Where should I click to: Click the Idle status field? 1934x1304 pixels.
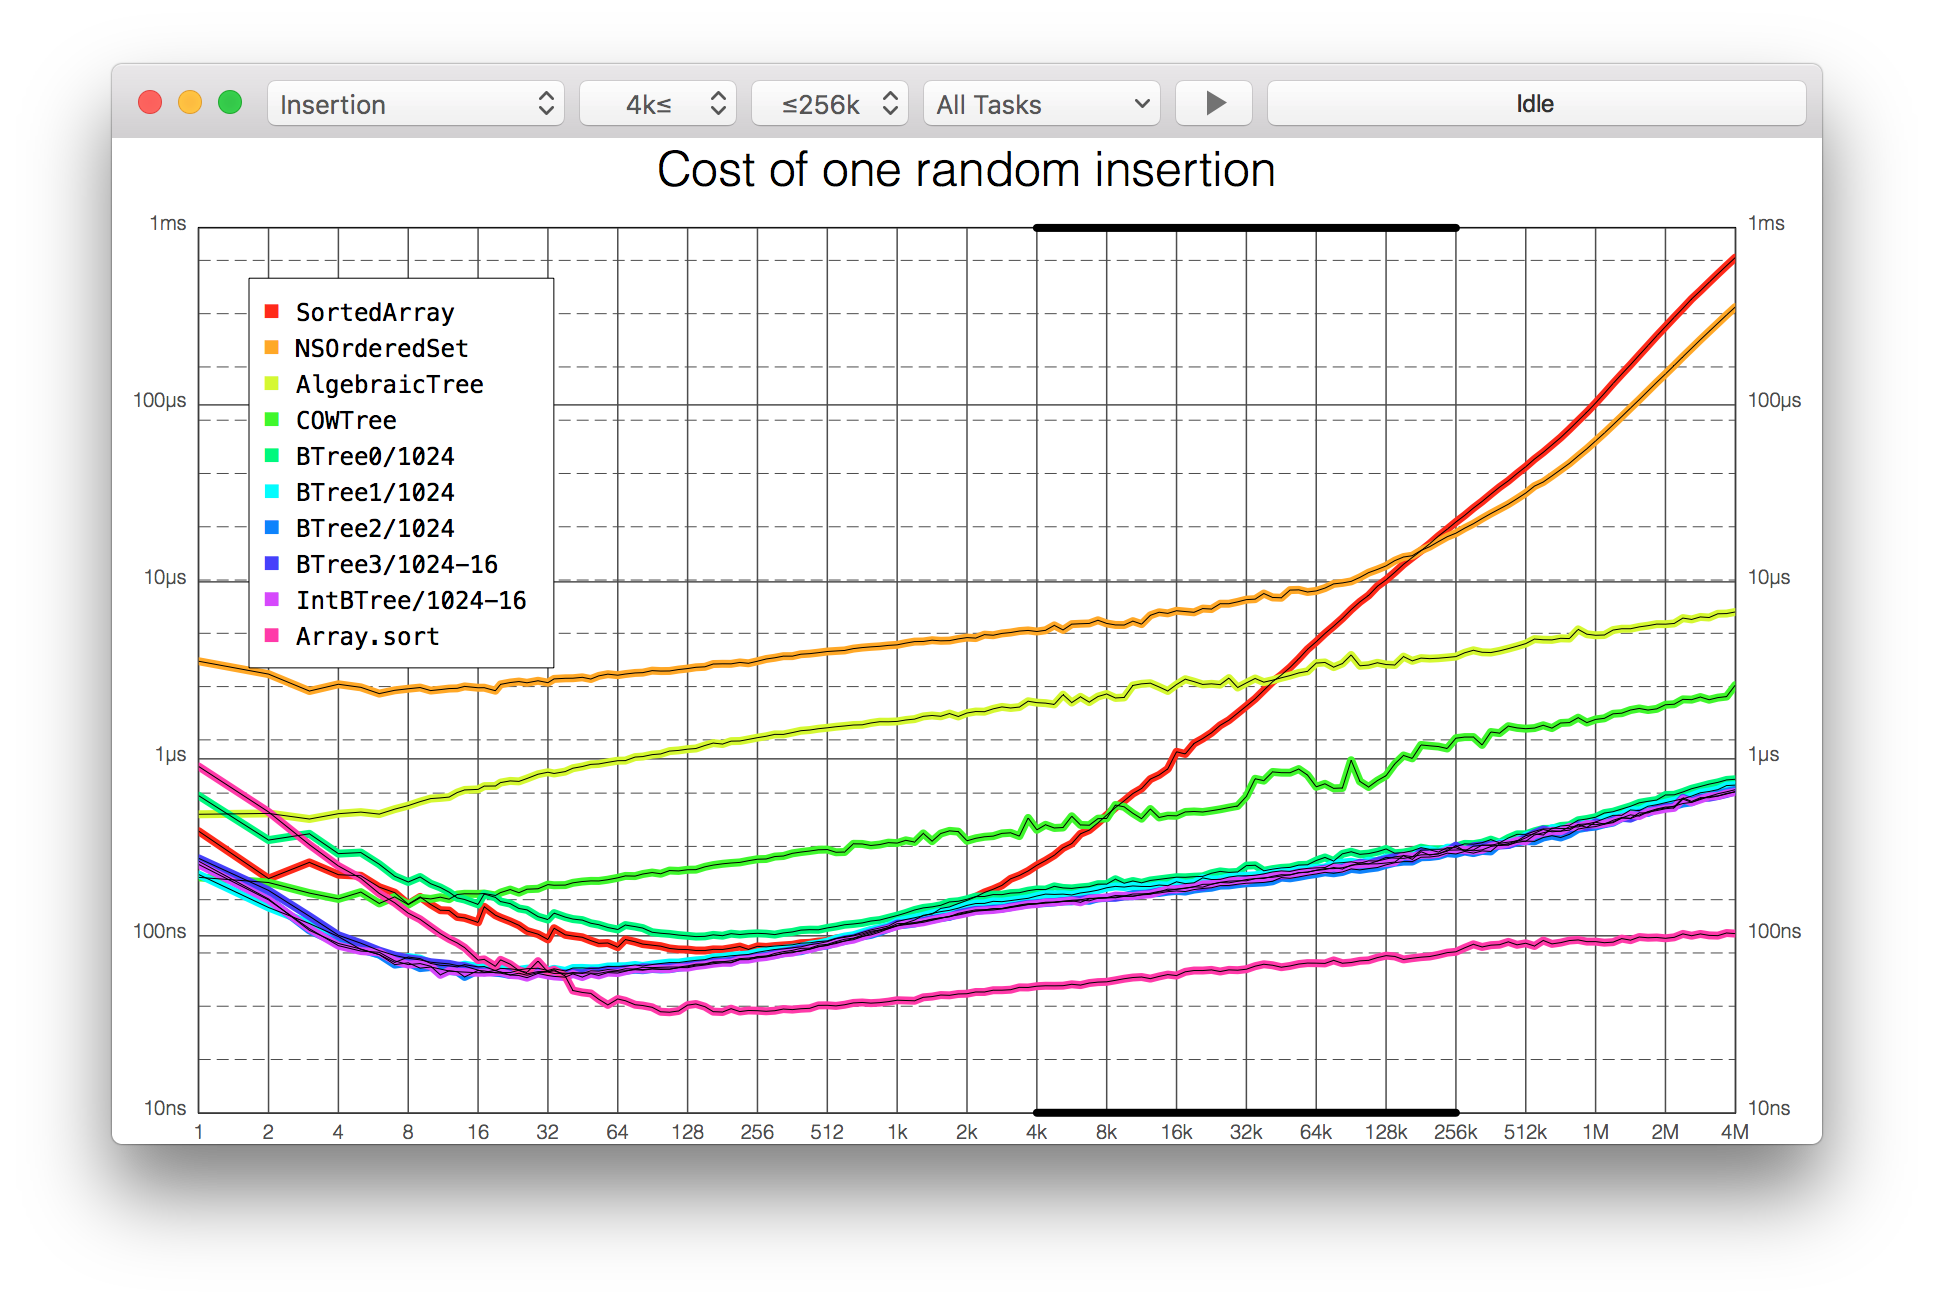point(1535,104)
